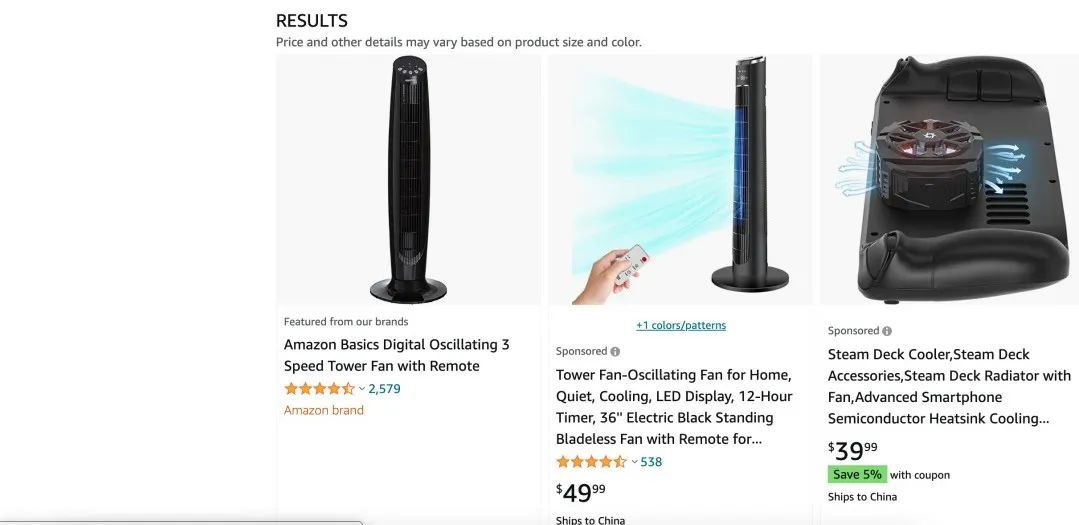Open Steam Deck Cooler product title link
Viewport: 1079px width, 525px height.
pyautogui.click(x=949, y=386)
